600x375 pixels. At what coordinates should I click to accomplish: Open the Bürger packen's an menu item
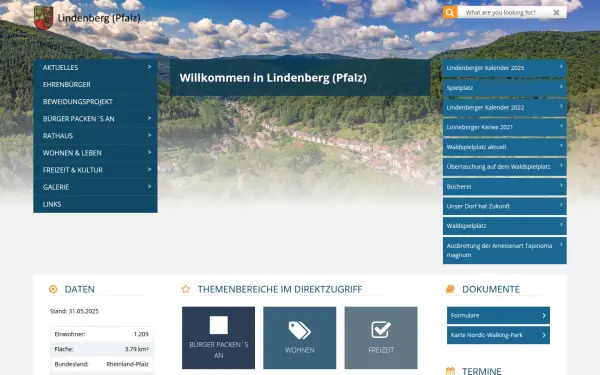click(78, 119)
